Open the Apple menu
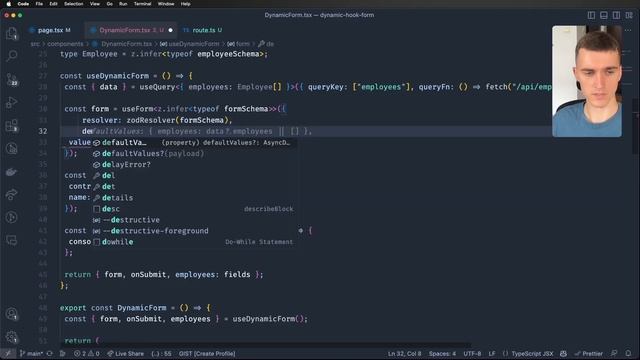 (x=9, y=4)
